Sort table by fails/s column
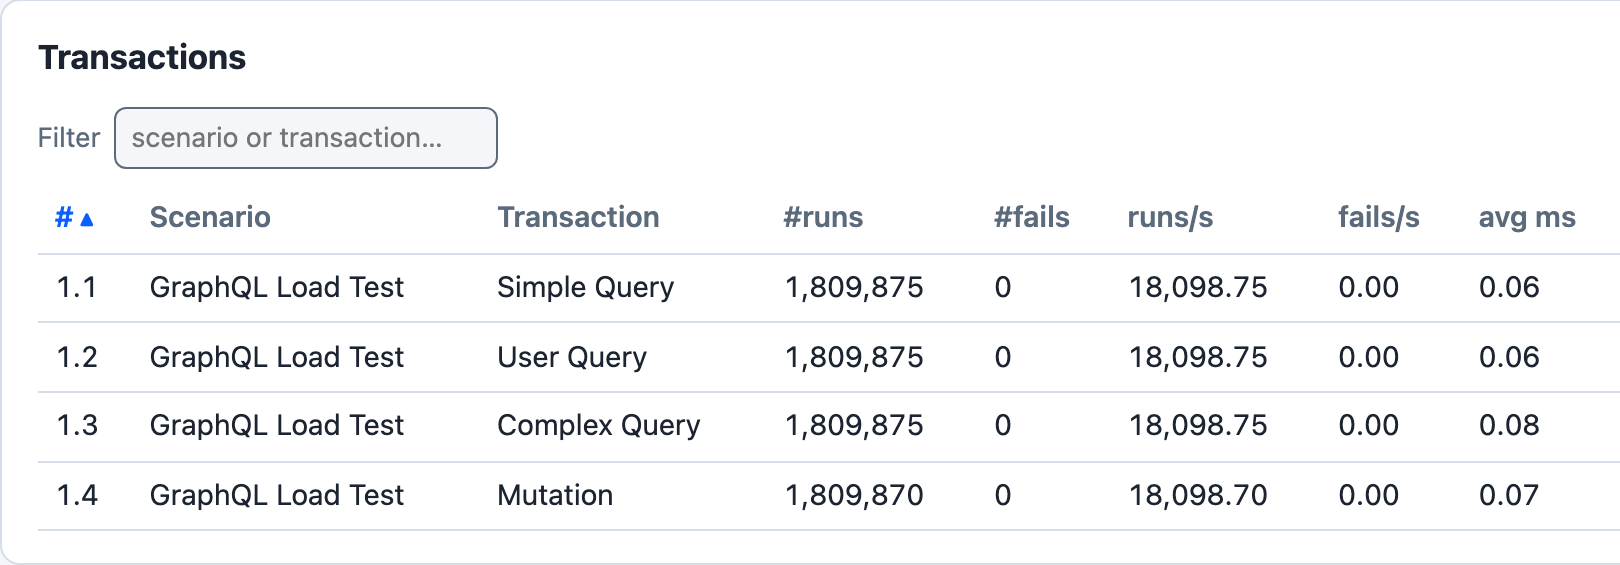Viewport: 1620px width, 565px height. pos(1379,218)
